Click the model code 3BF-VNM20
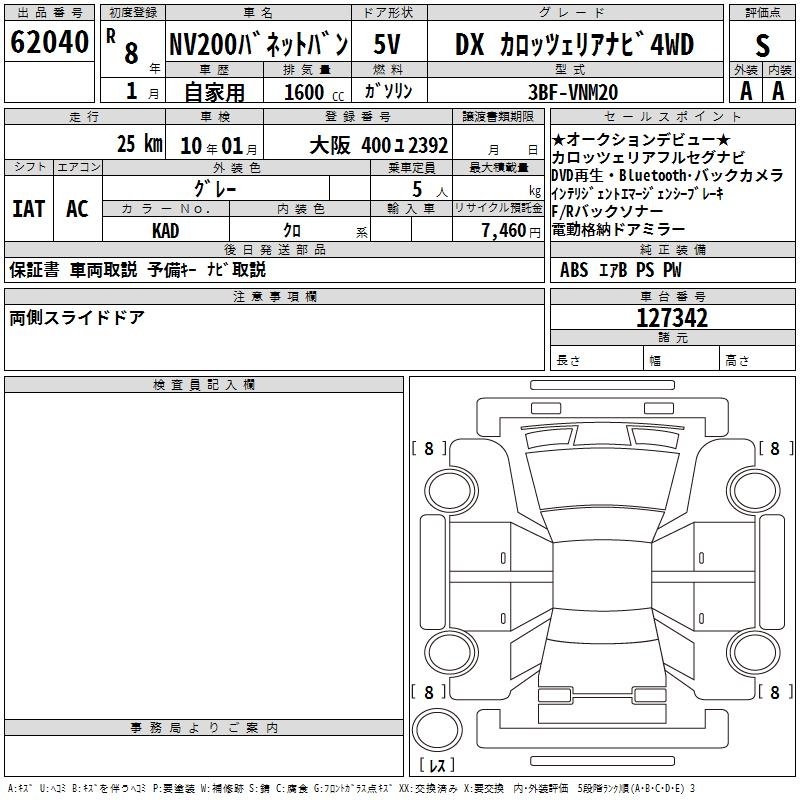The image size is (800, 800). pos(574,91)
